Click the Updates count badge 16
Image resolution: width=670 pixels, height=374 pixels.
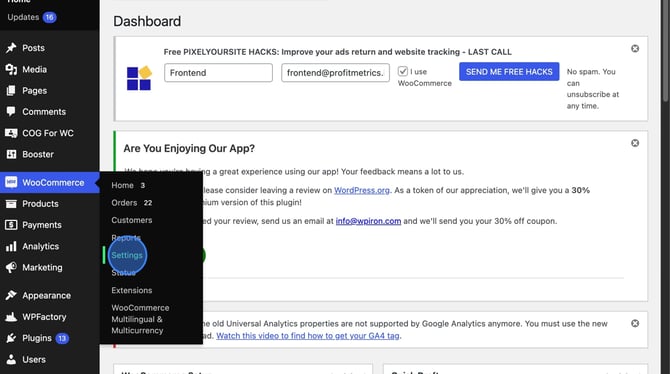pos(50,17)
